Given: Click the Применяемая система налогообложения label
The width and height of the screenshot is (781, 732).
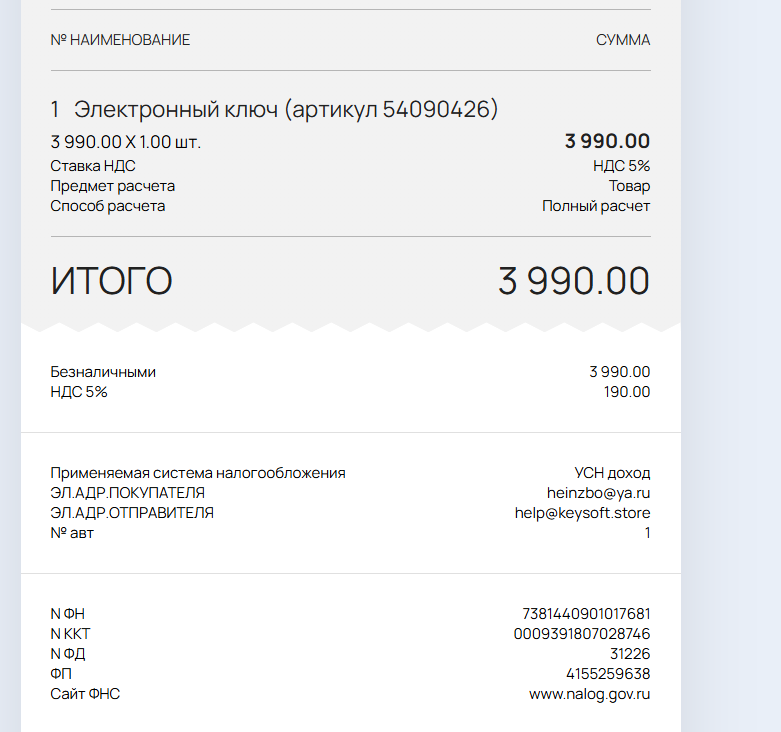Looking at the screenshot, I should (x=198, y=473).
